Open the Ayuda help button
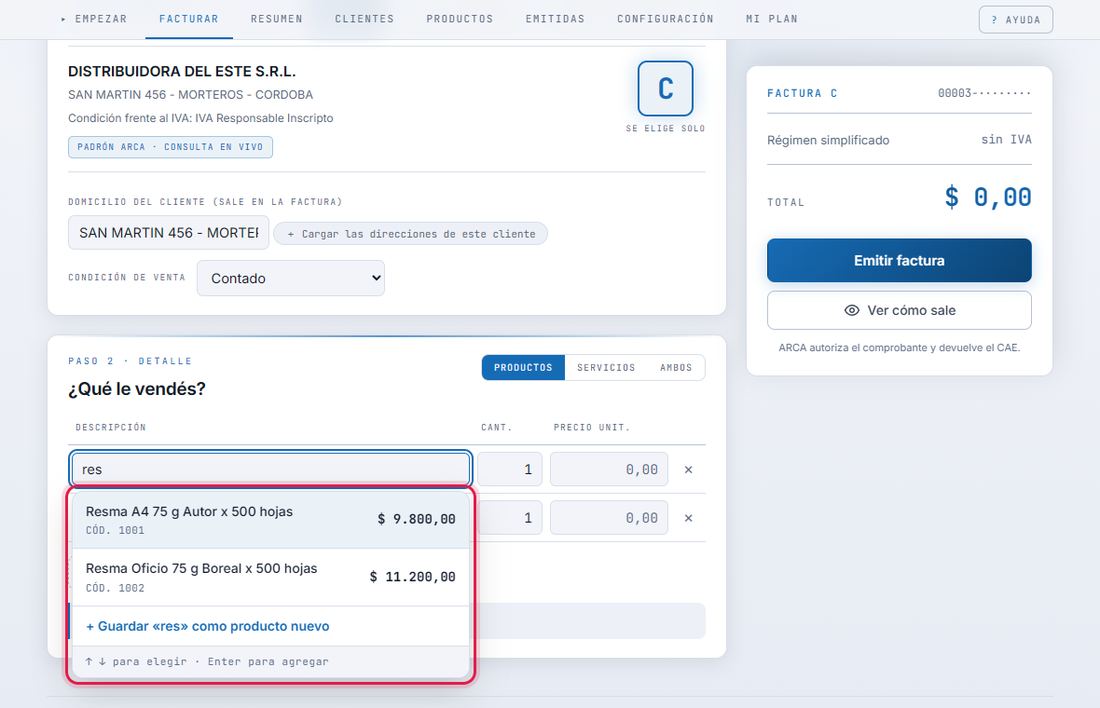 [x=1016, y=20]
